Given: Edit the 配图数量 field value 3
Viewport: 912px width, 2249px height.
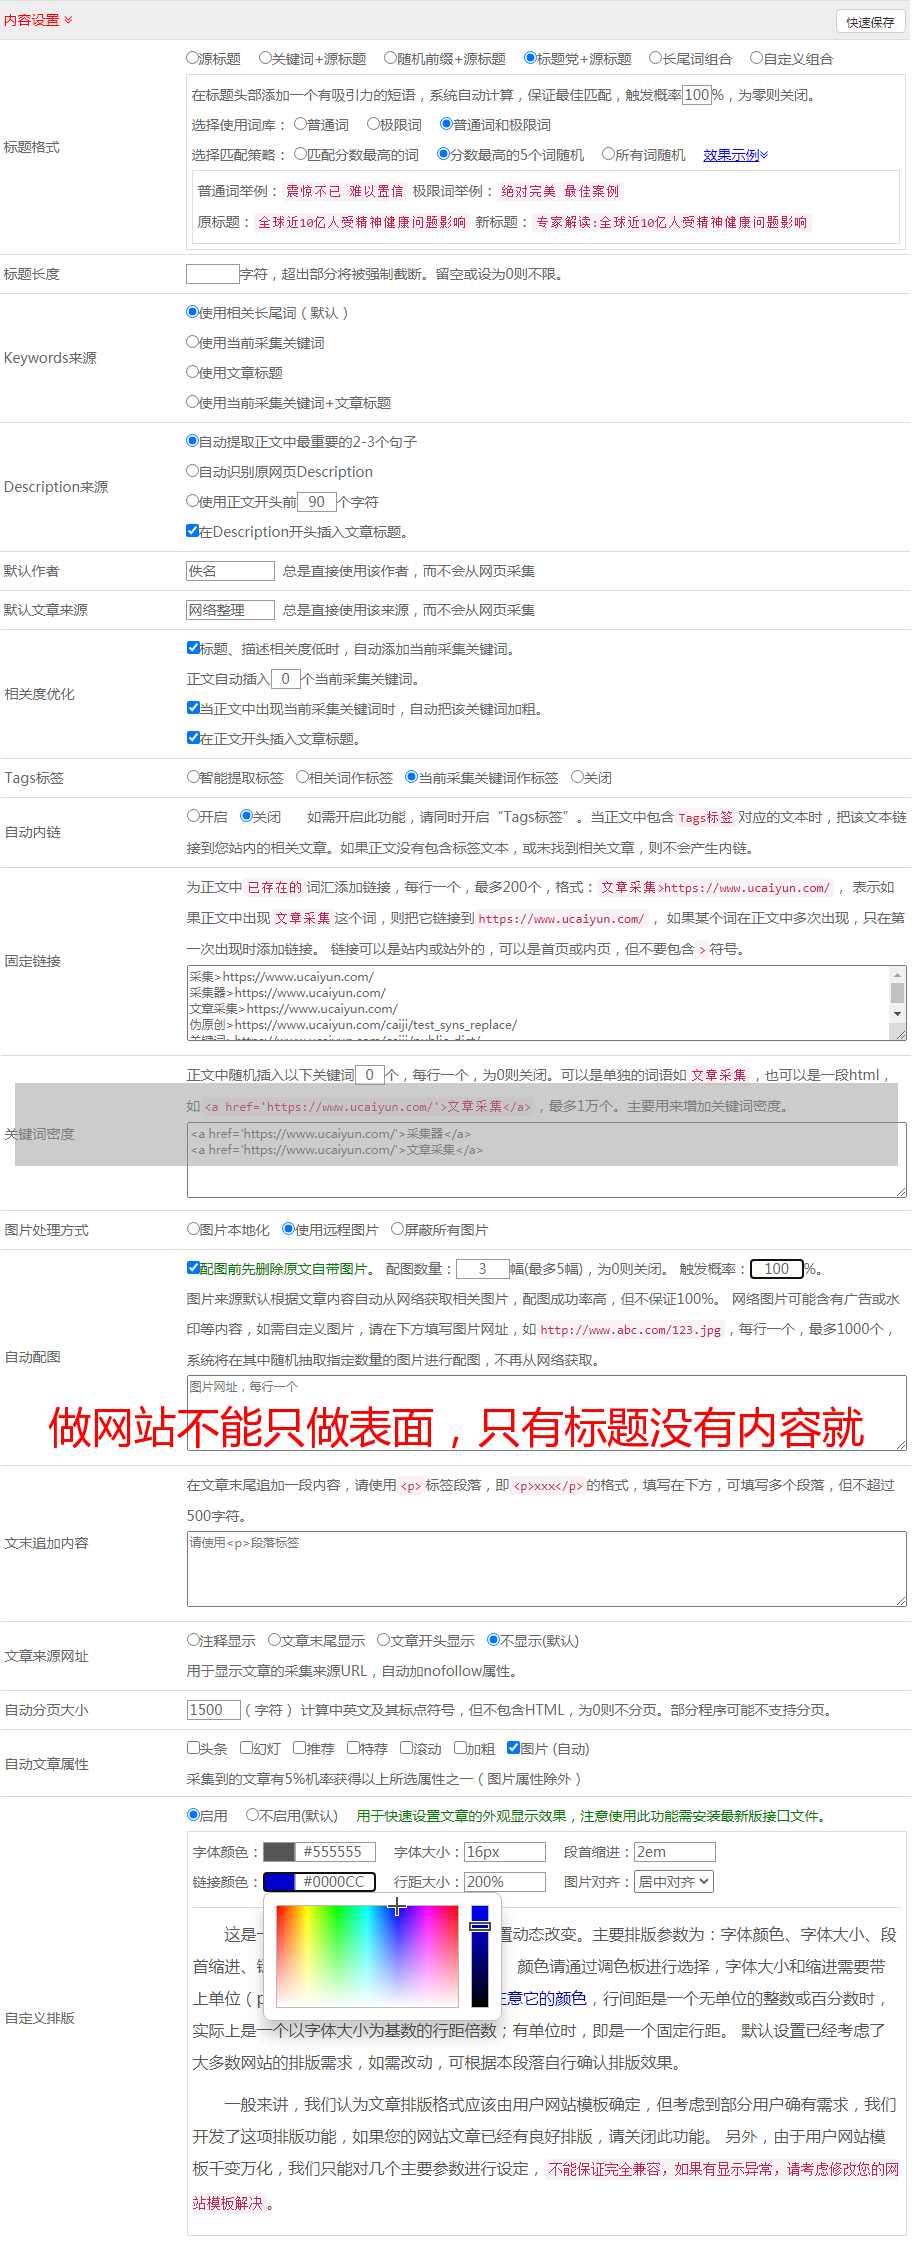Looking at the screenshot, I should click(483, 1269).
